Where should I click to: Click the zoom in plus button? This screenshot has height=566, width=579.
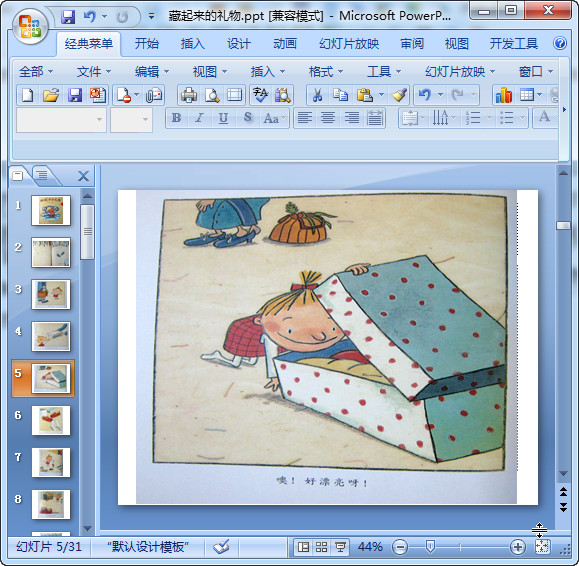pyautogui.click(x=517, y=547)
